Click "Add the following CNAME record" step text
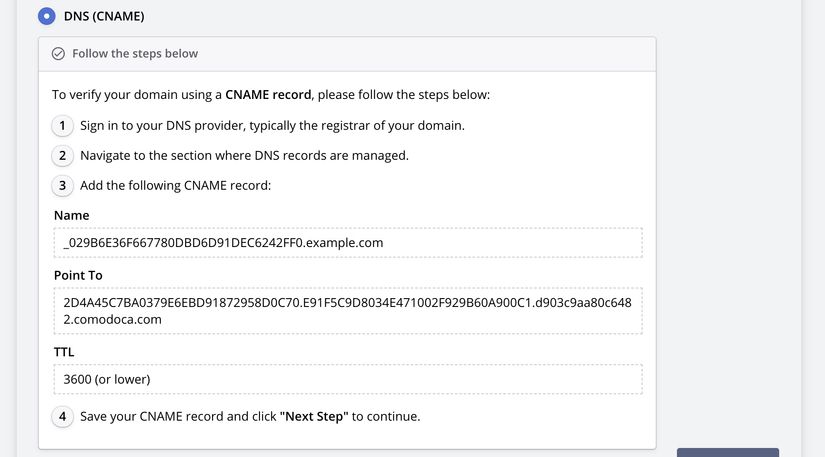This screenshot has height=457, width=825. point(175,186)
